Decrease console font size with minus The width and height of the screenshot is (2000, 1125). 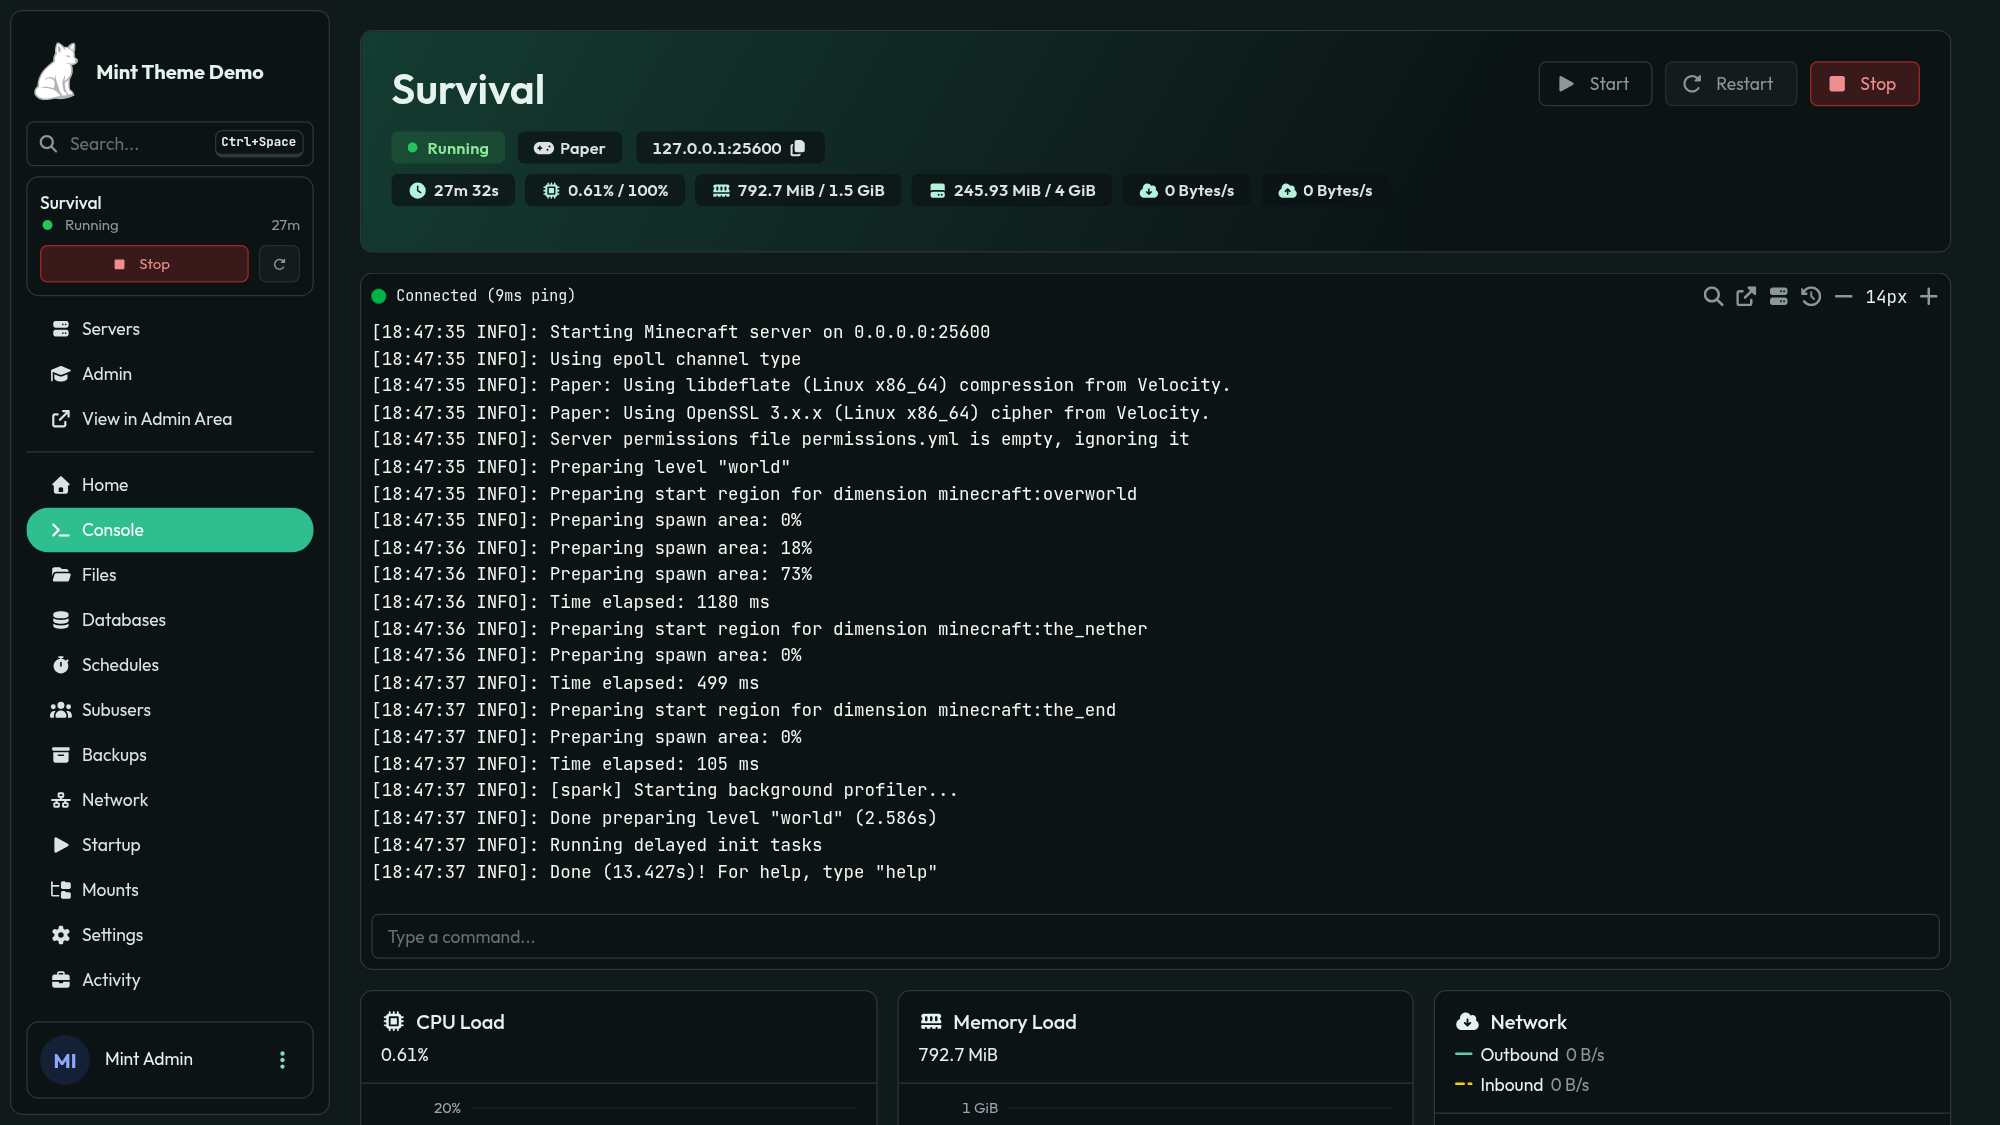[1844, 296]
